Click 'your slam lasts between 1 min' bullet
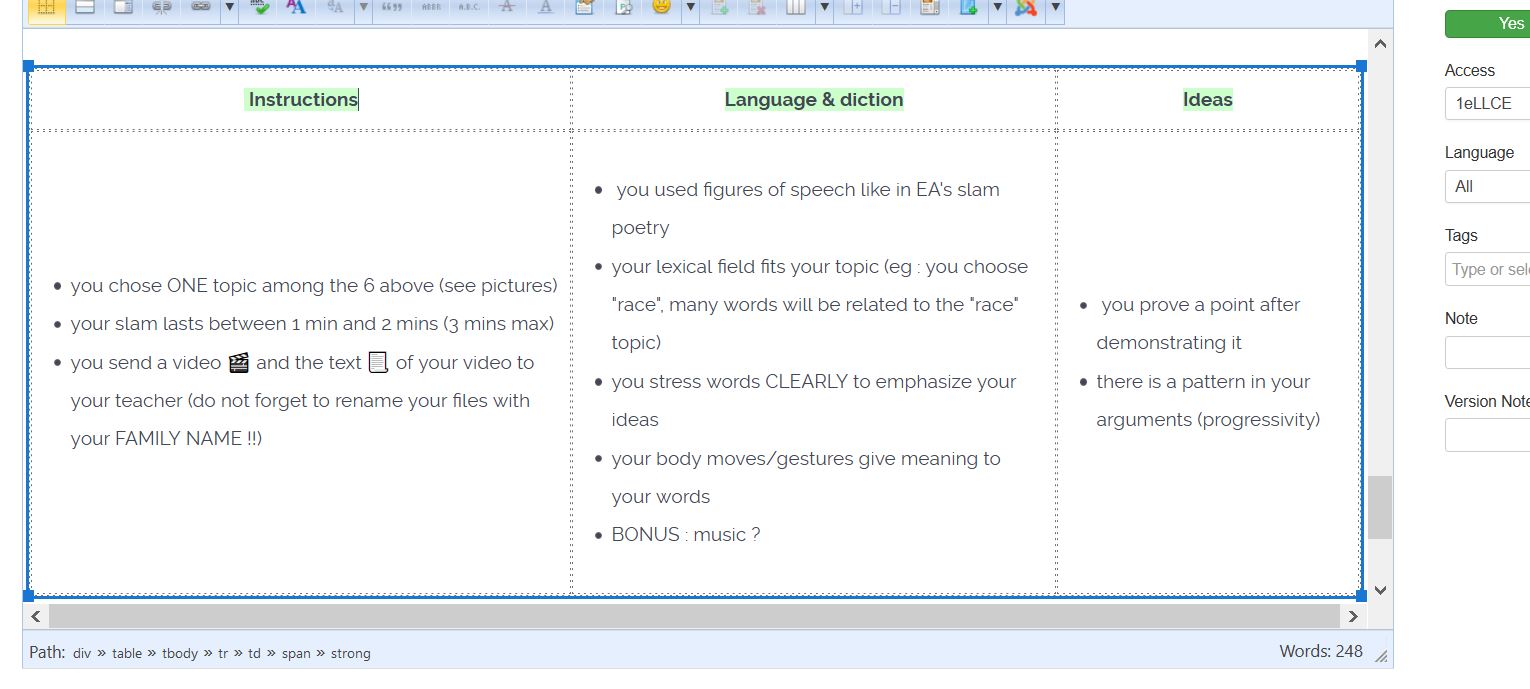The width and height of the screenshot is (1530, 689). (312, 324)
